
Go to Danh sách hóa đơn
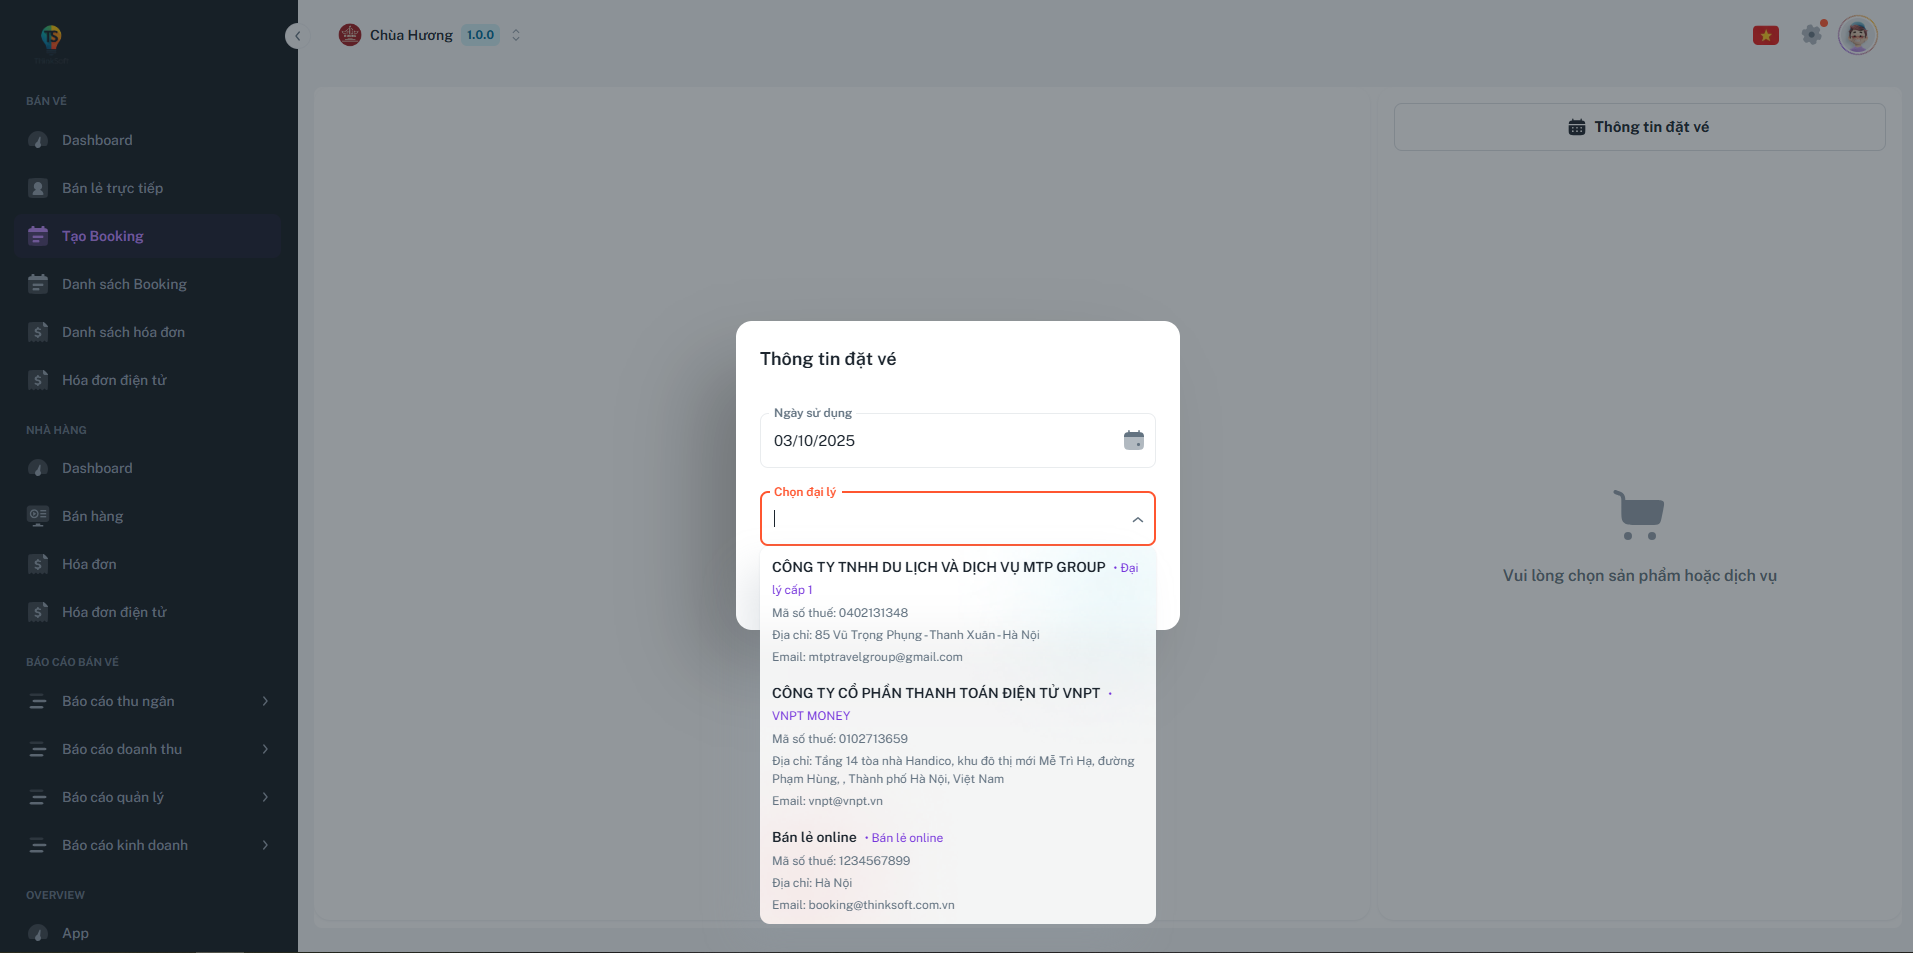(123, 332)
